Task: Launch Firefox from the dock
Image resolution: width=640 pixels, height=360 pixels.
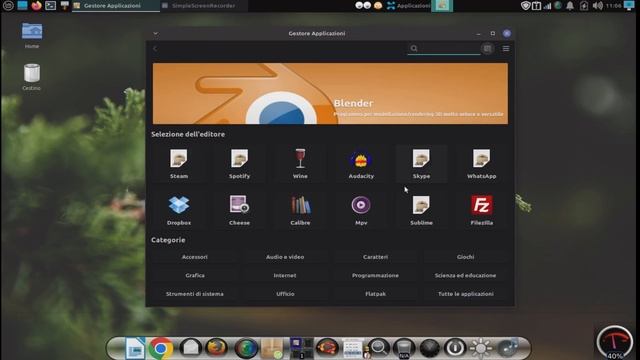Action: click(x=216, y=348)
